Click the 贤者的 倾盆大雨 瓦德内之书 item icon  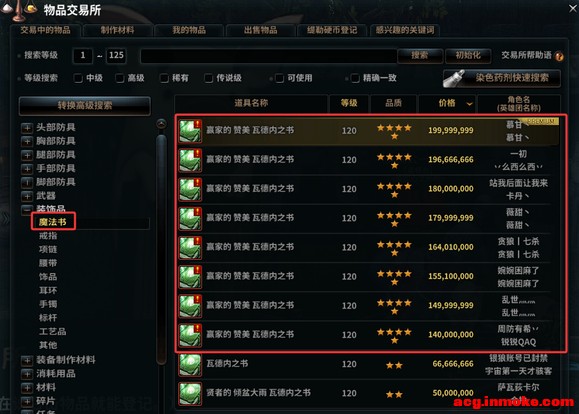coord(190,394)
